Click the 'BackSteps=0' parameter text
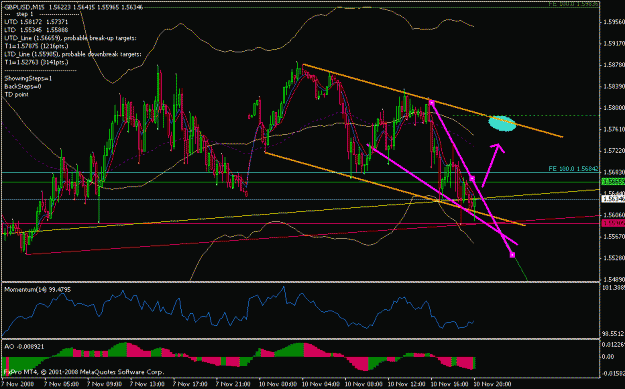 coord(23,86)
